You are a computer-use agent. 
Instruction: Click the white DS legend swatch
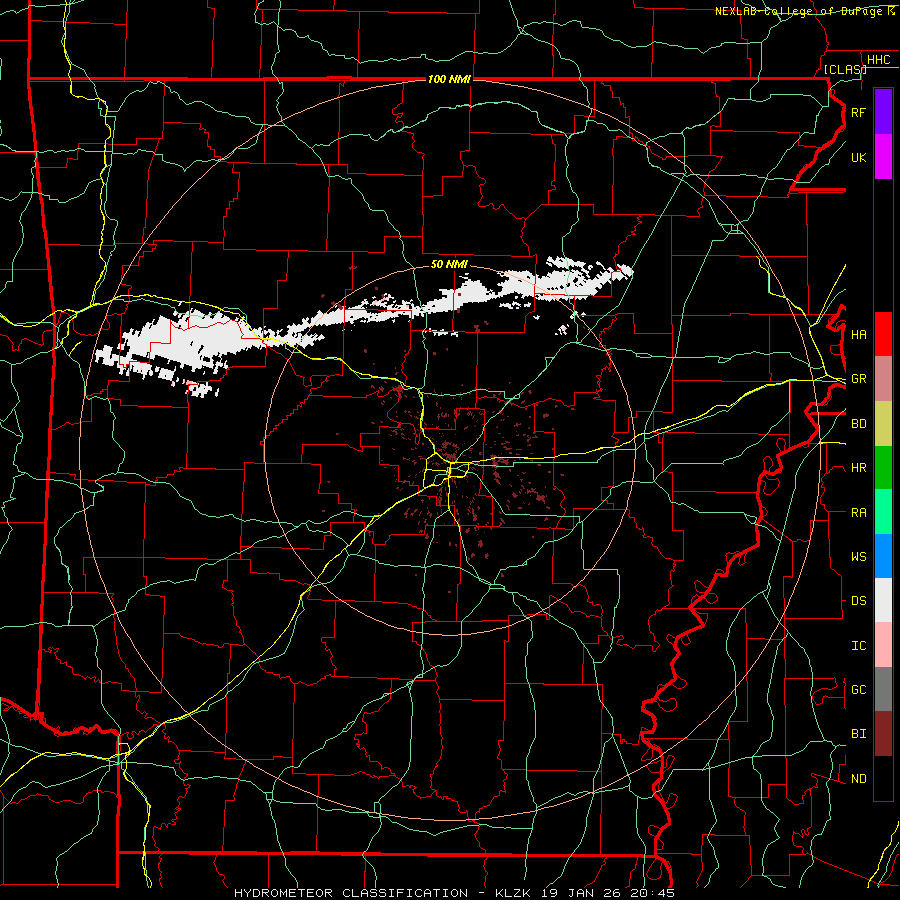(883, 600)
